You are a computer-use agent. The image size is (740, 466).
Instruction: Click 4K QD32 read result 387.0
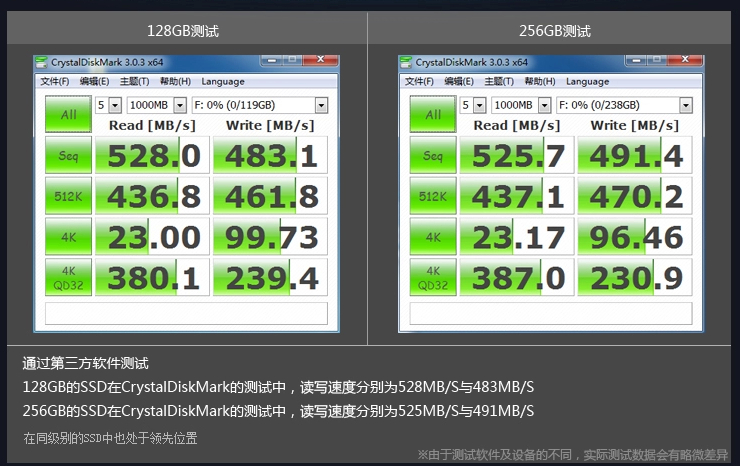coord(517,277)
